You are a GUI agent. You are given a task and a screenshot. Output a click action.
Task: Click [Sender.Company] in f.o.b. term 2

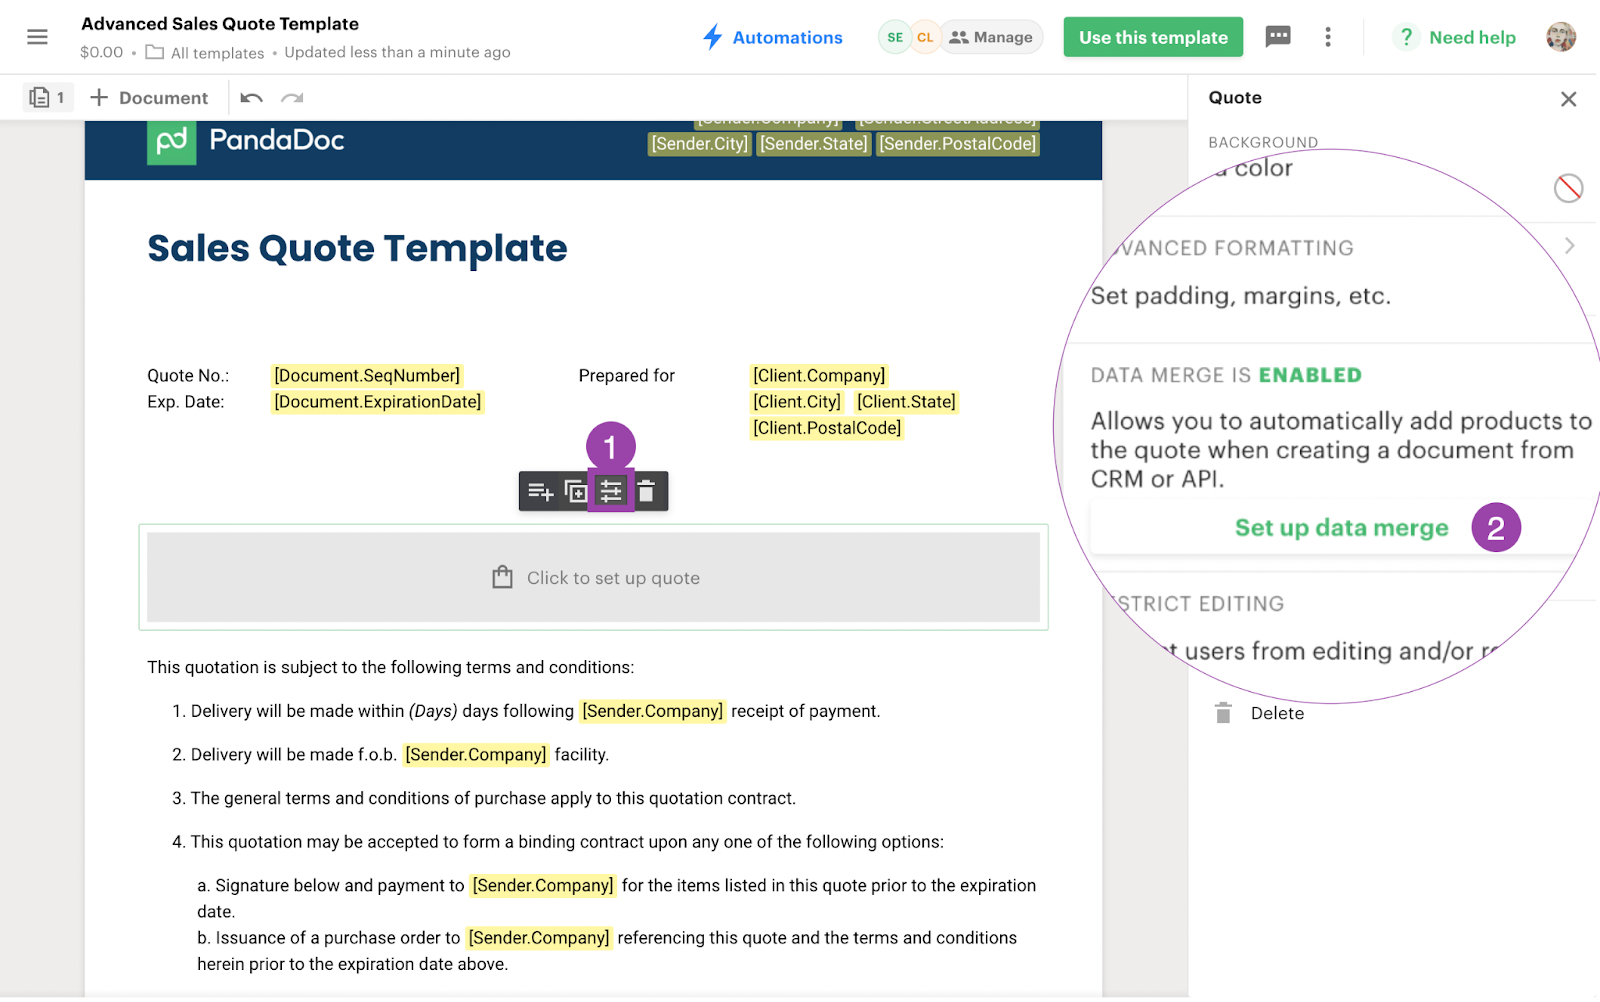pyautogui.click(x=476, y=755)
